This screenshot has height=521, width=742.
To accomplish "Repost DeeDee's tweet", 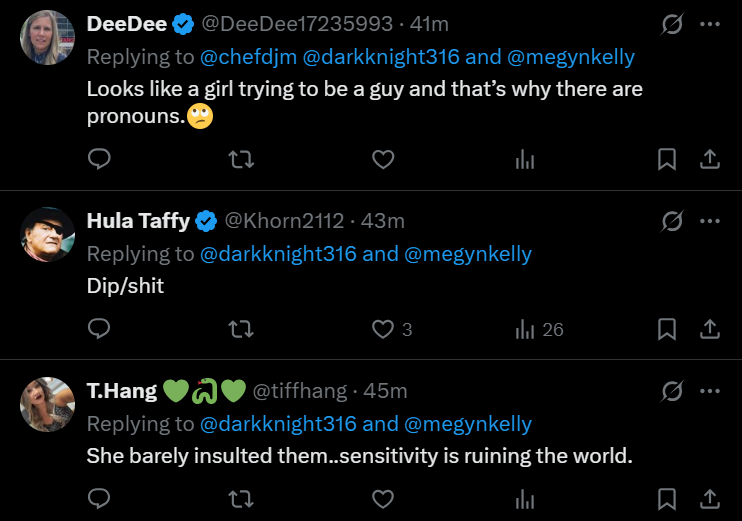I will coord(241,159).
